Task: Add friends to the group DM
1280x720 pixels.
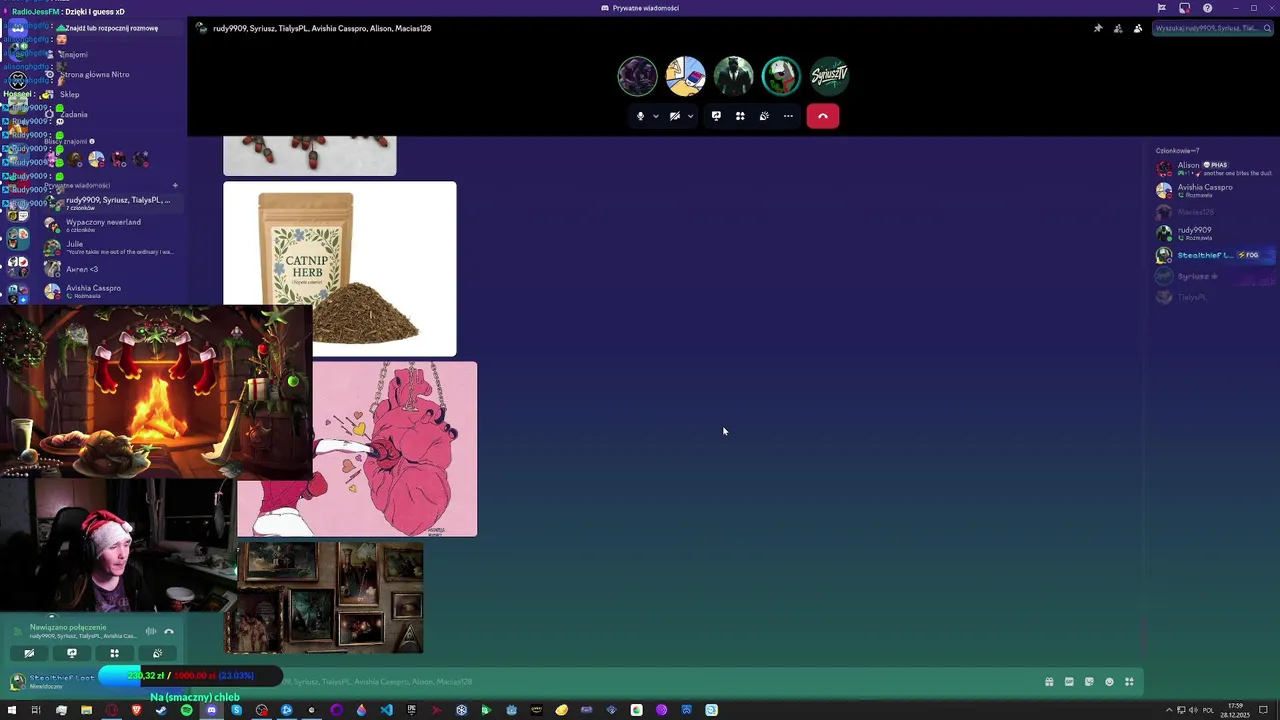Action: coord(1118,28)
